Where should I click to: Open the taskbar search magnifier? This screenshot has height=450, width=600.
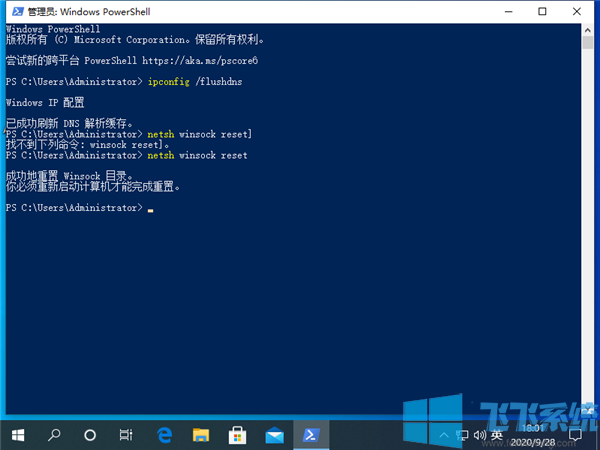click(x=54, y=435)
